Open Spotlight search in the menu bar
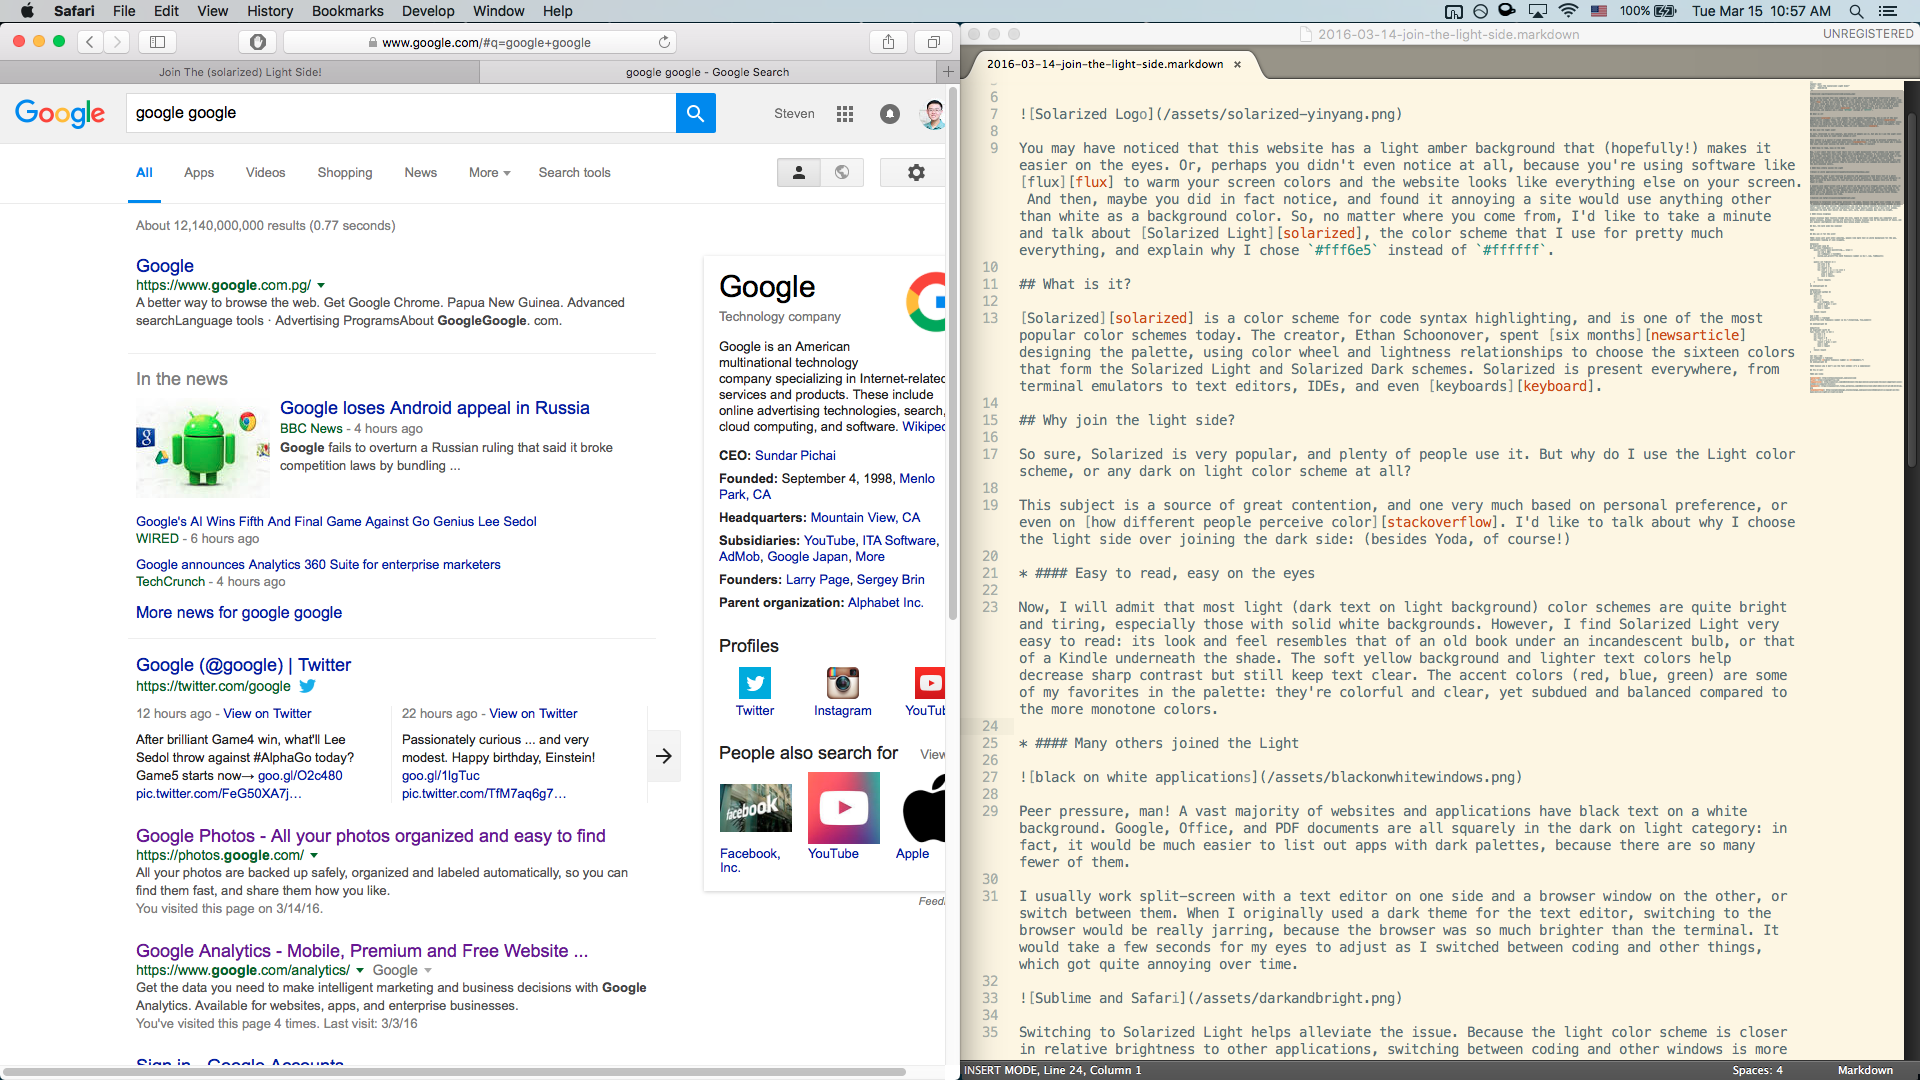Viewport: 1920px width, 1080px height. (x=1856, y=11)
